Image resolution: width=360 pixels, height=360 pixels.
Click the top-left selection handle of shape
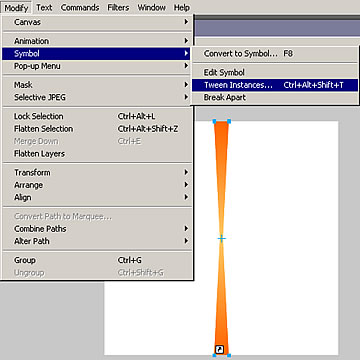(x=214, y=121)
